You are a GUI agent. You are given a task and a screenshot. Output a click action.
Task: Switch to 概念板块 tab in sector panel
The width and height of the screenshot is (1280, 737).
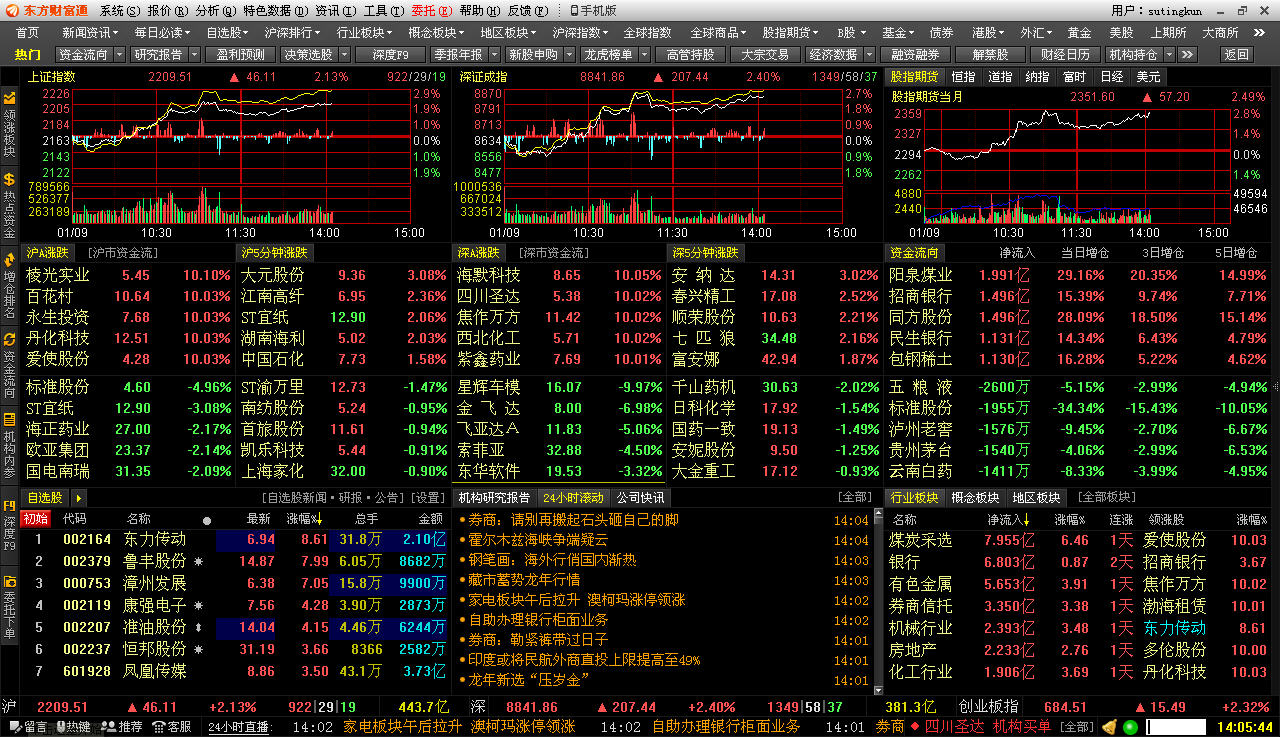point(975,498)
